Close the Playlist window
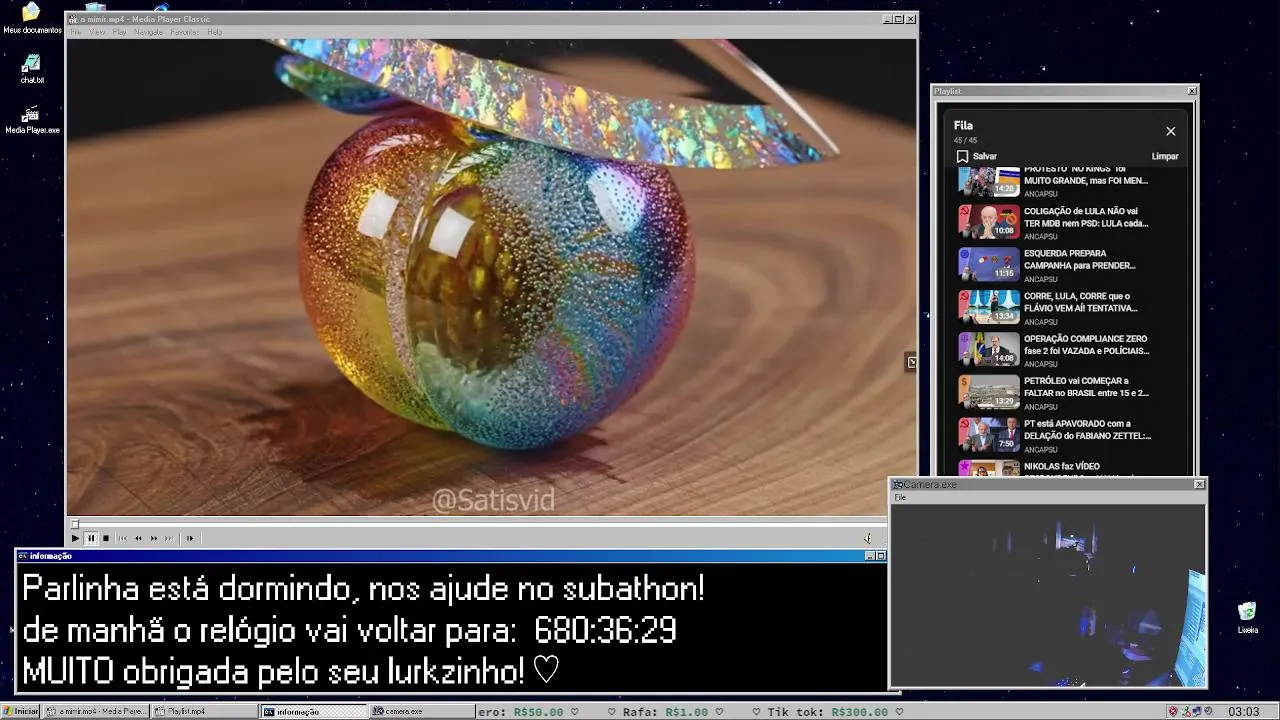This screenshot has height=720, width=1280. tap(1191, 91)
